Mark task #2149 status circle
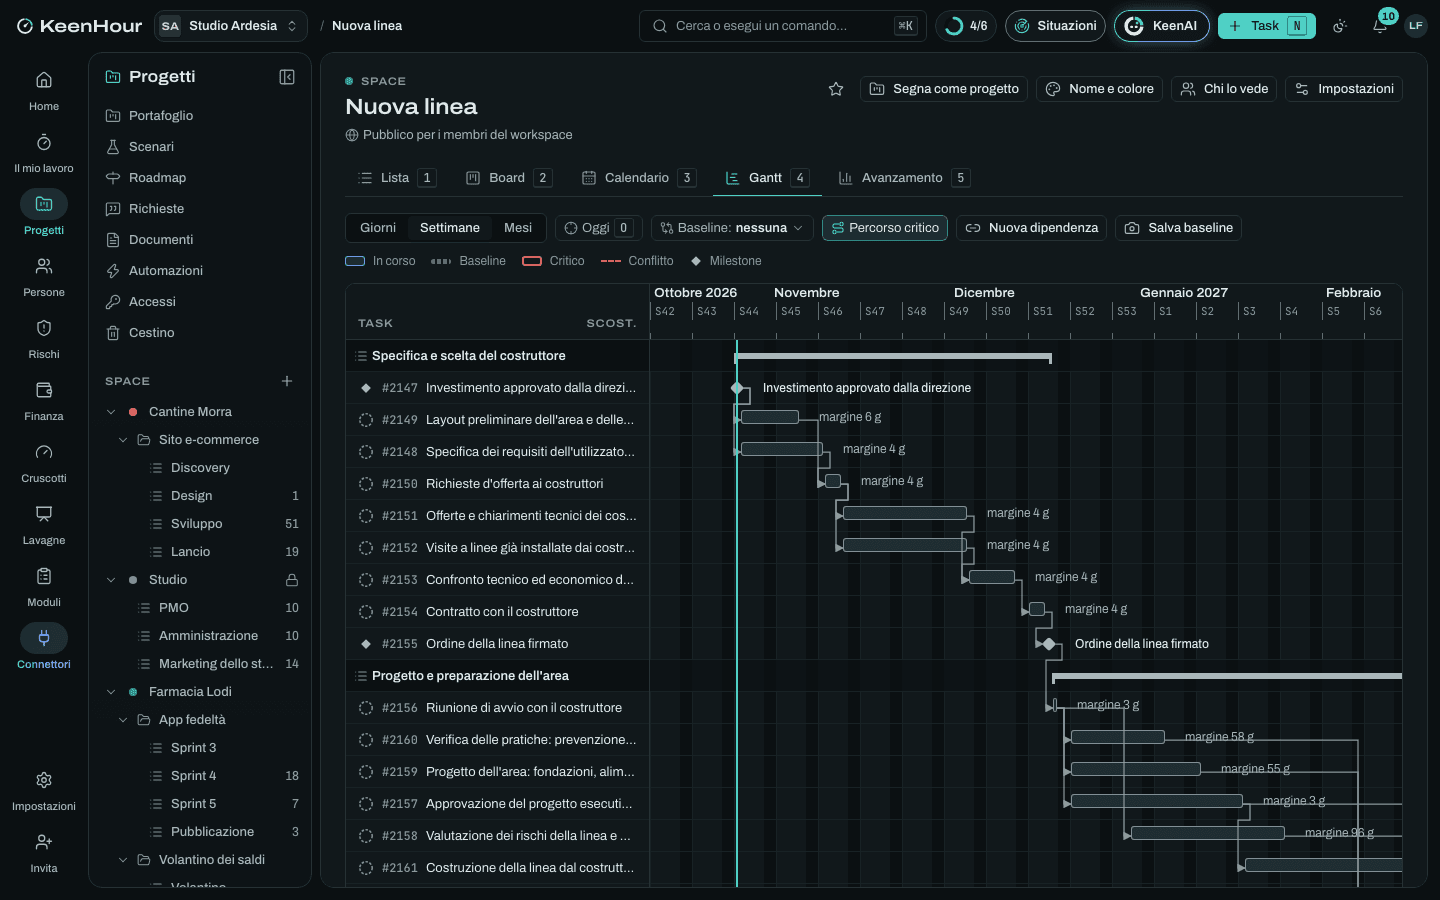The image size is (1440, 900). [x=366, y=420]
